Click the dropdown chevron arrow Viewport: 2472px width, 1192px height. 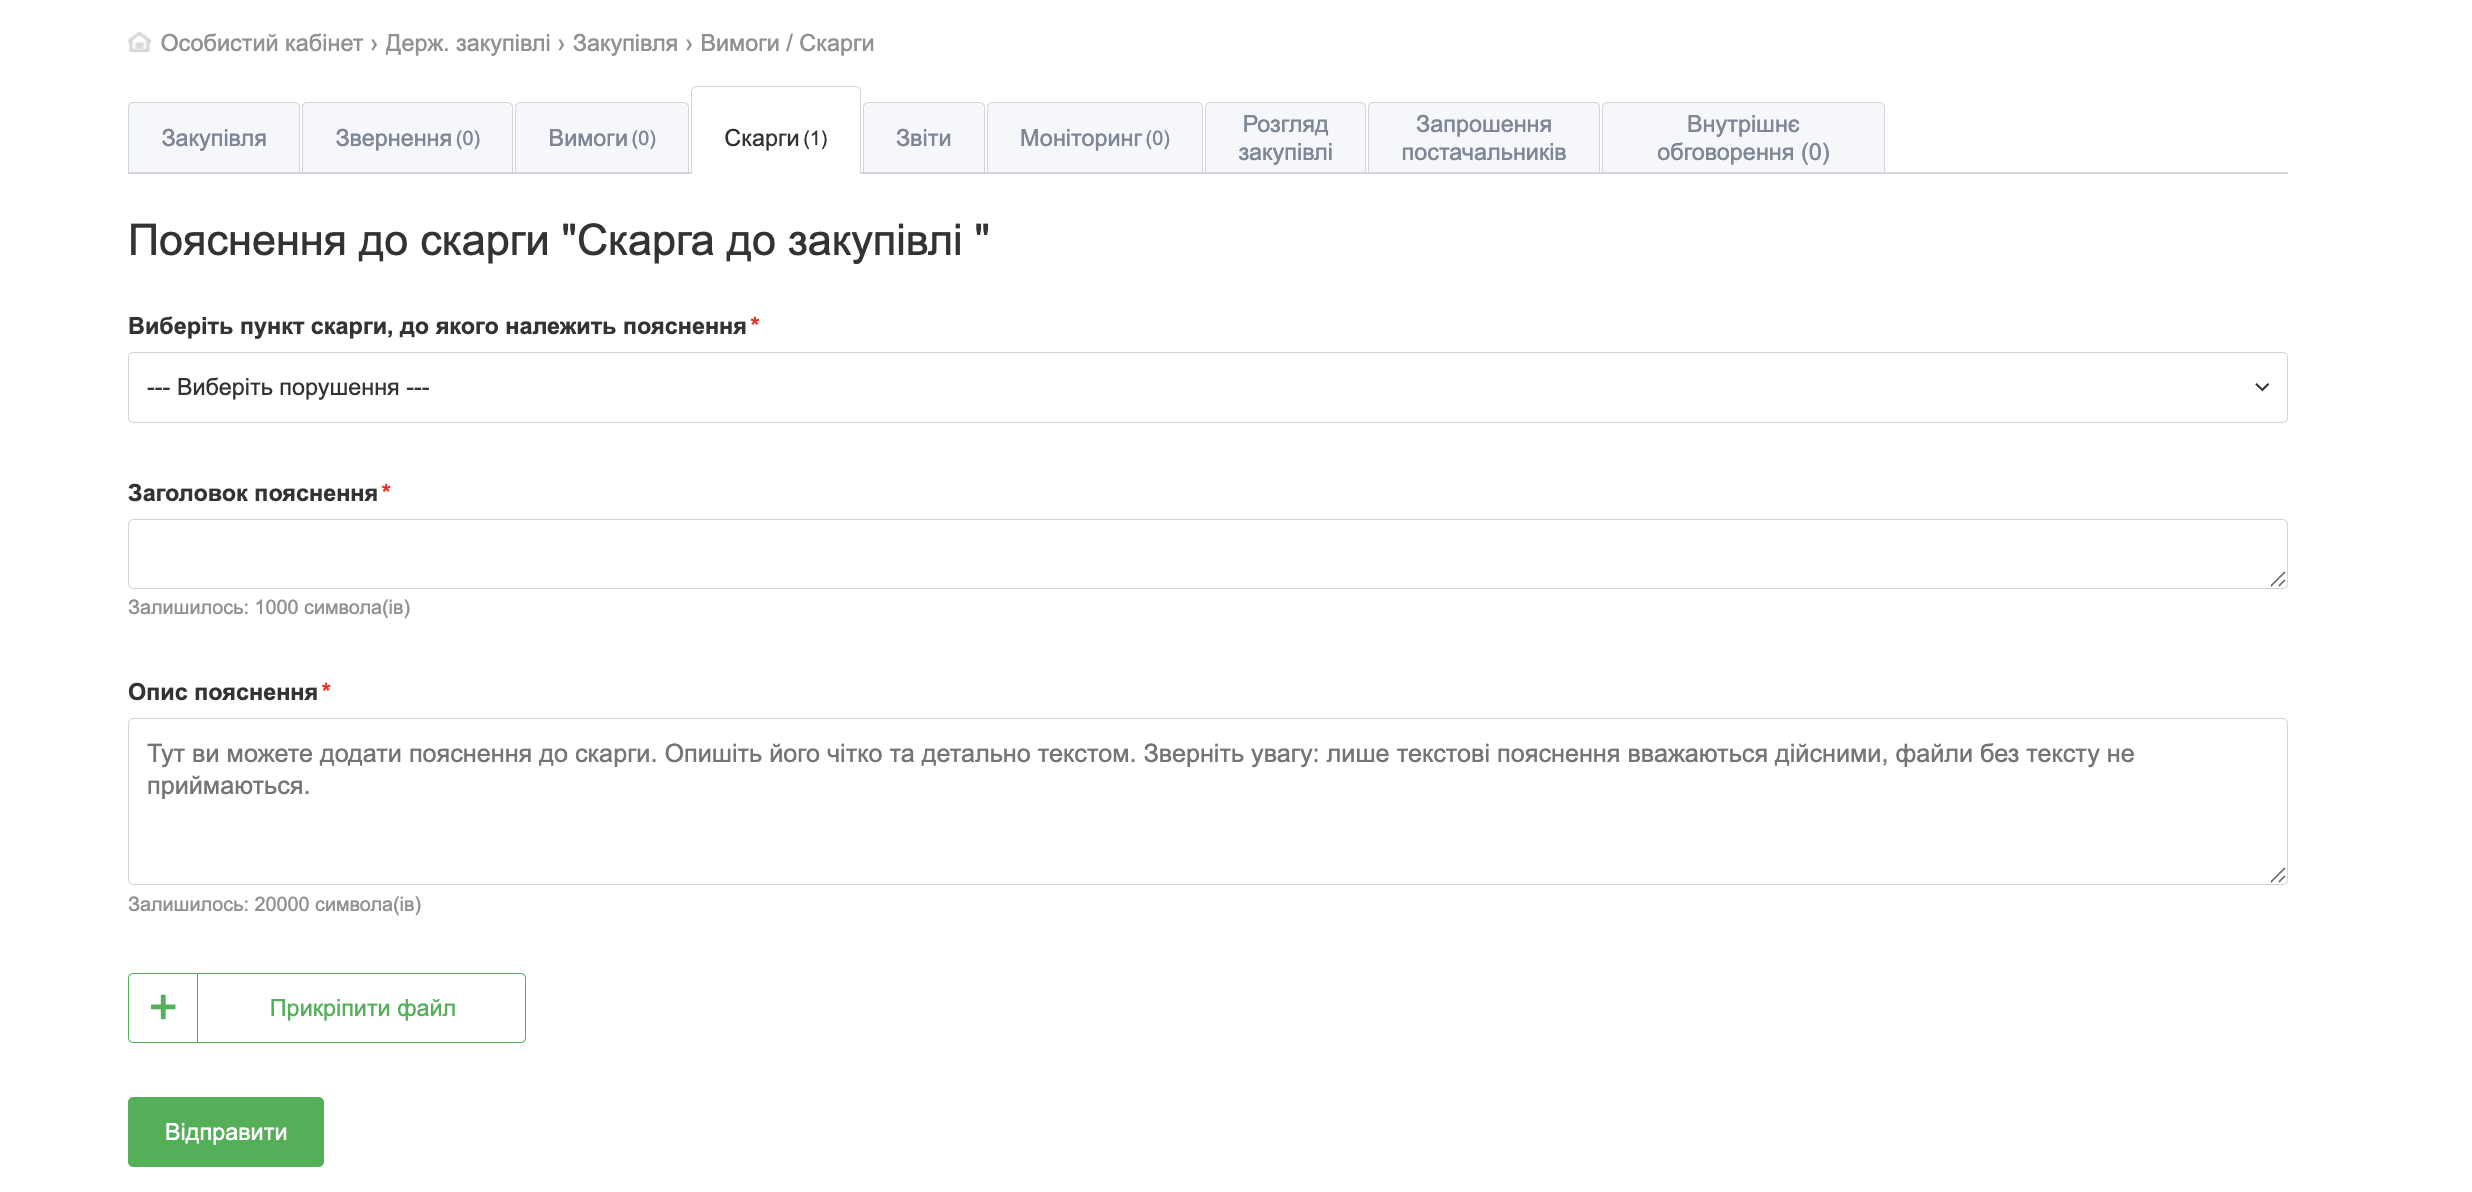click(x=2262, y=388)
